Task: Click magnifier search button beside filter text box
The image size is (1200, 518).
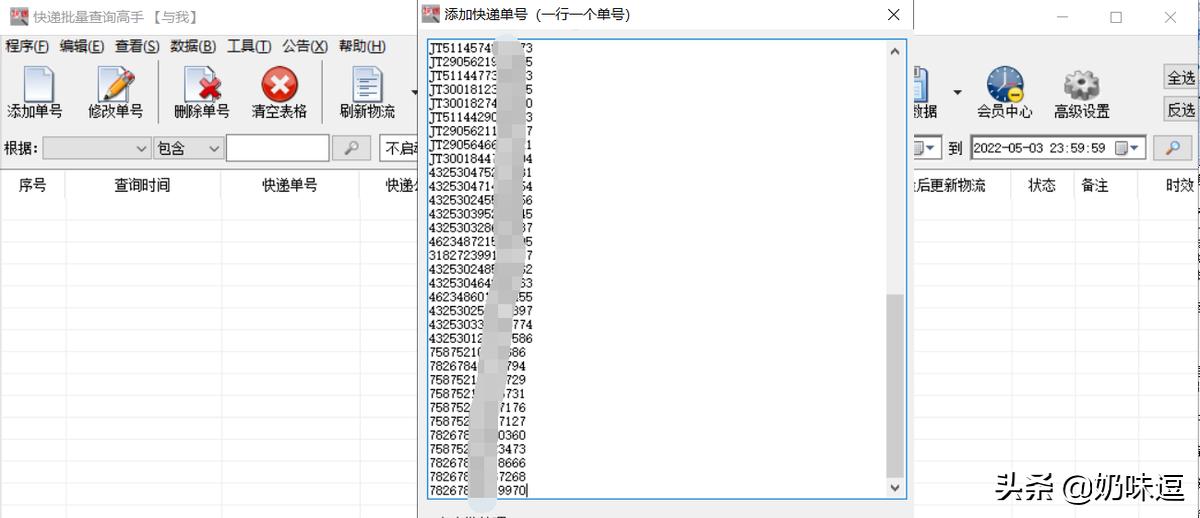Action: point(351,148)
